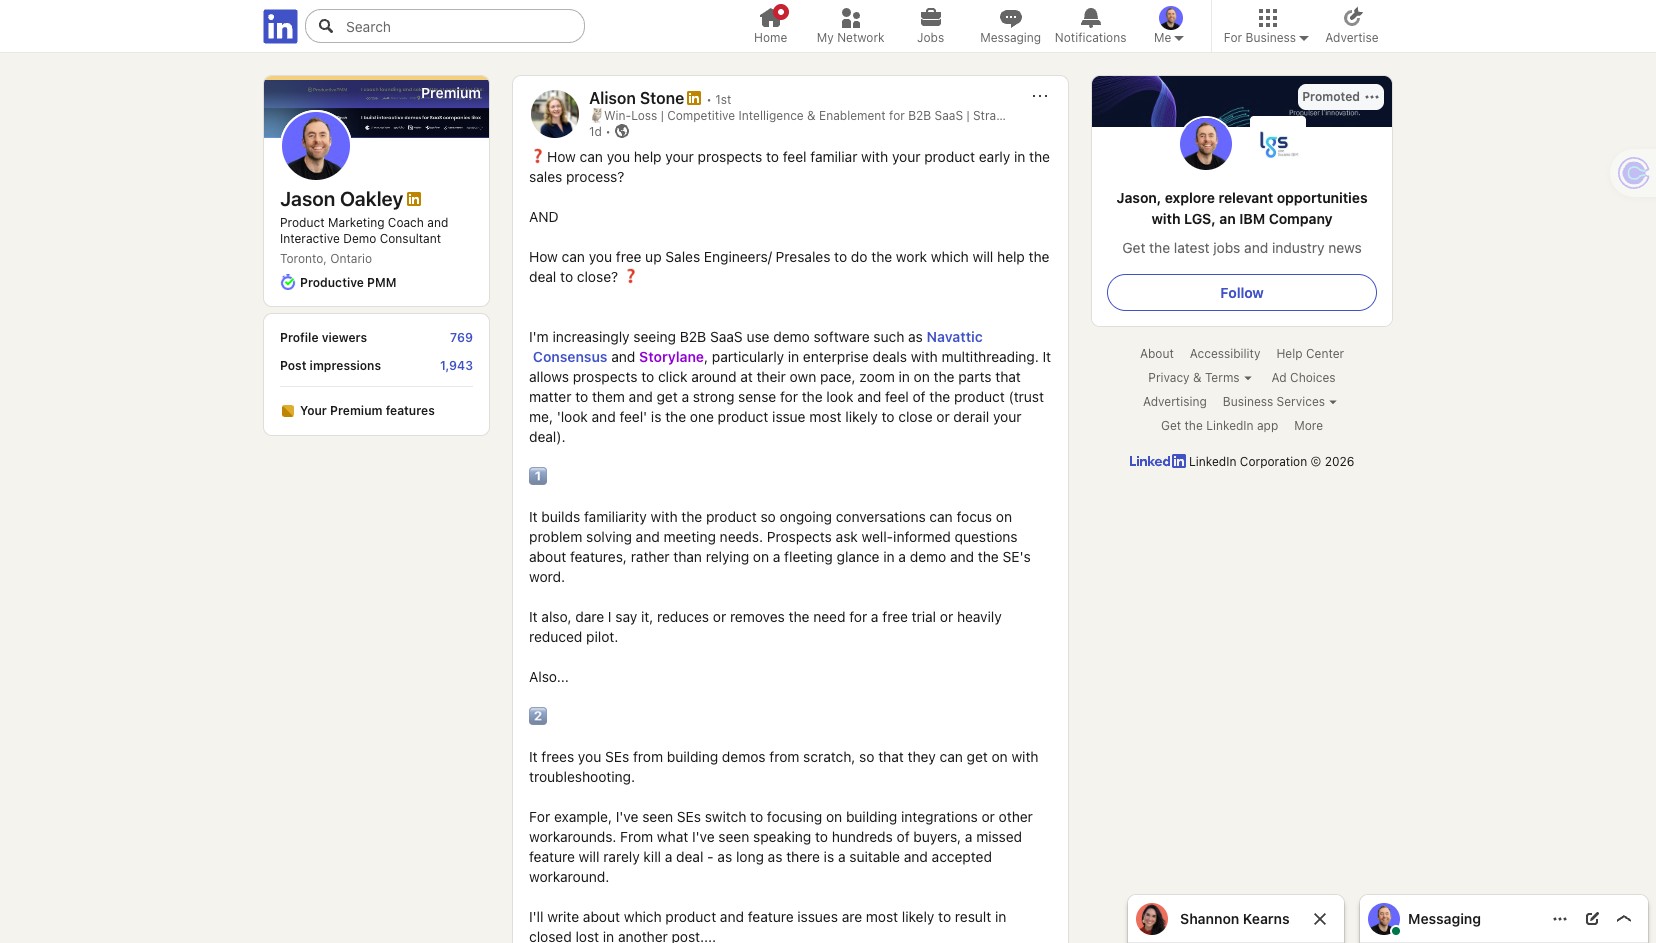1656x943 pixels.
Task: Open Jason Oakley name in sidebar
Action: pyautogui.click(x=341, y=199)
